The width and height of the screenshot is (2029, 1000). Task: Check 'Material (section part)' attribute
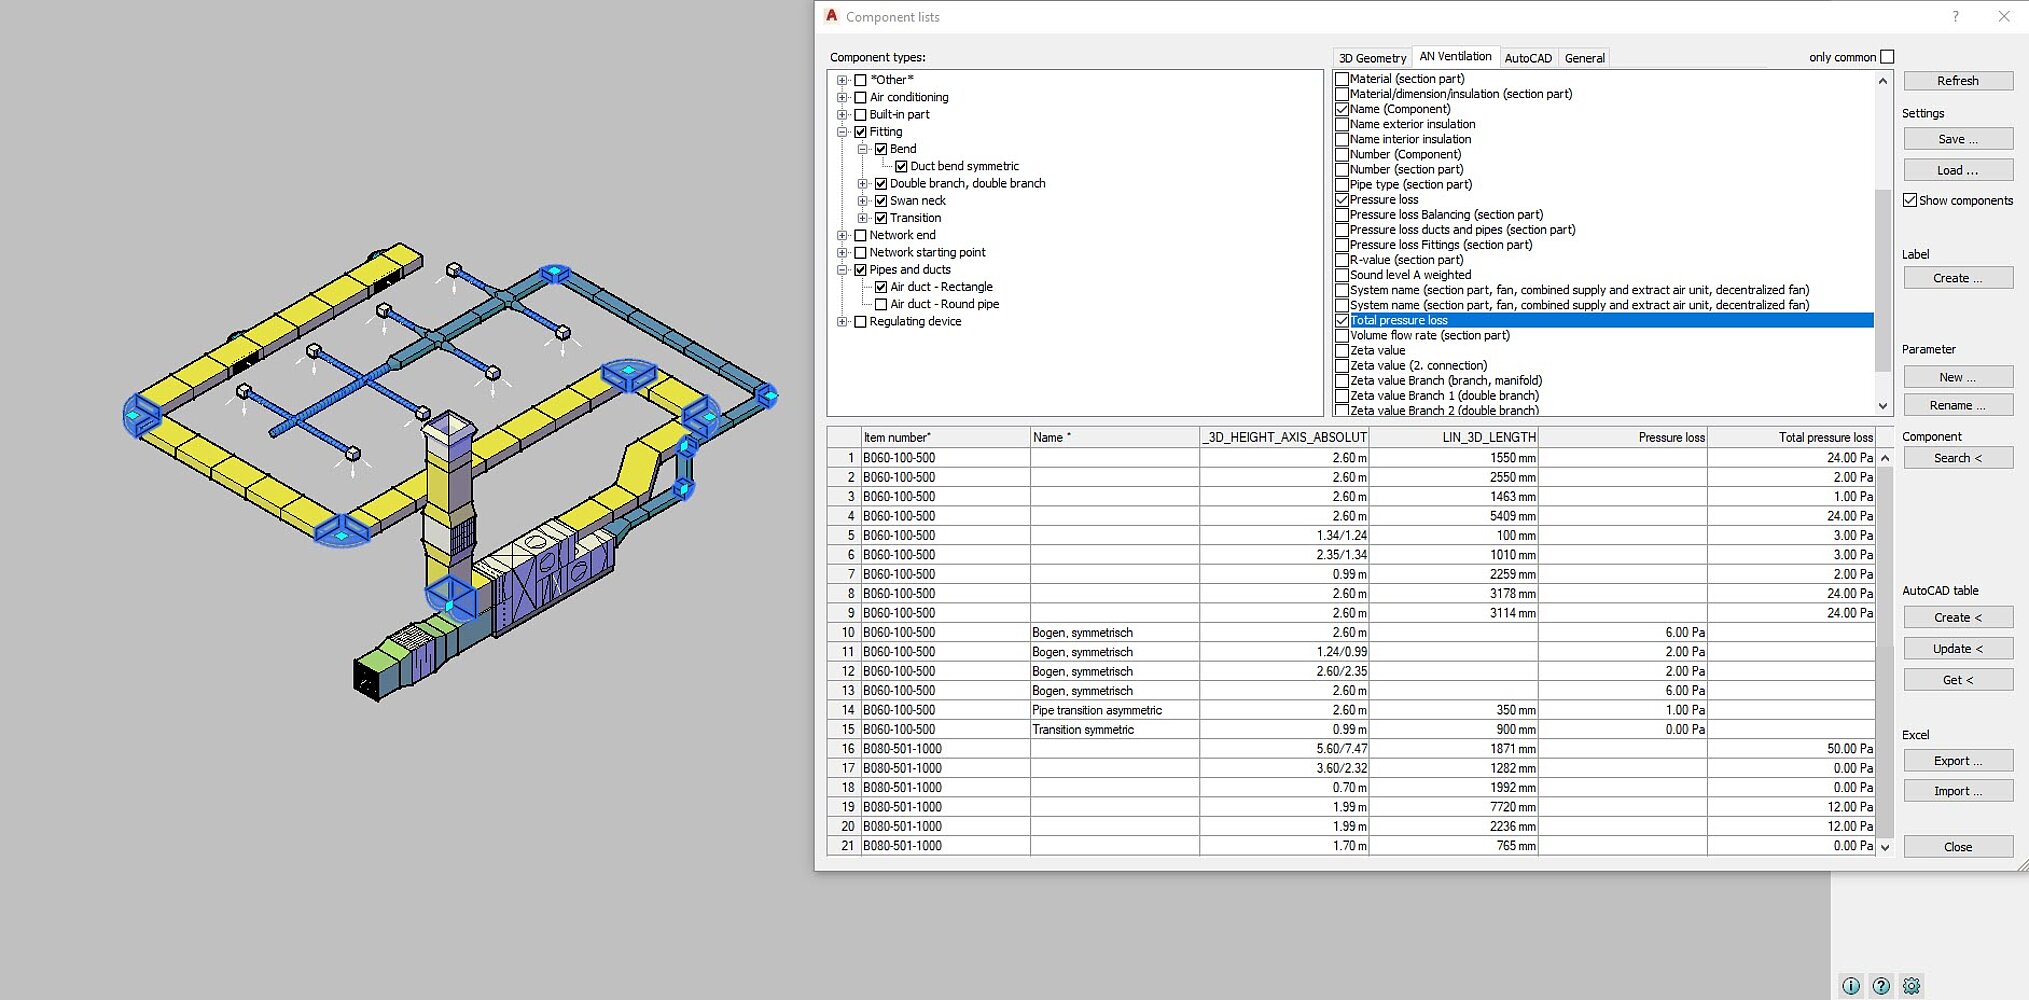1343,78
